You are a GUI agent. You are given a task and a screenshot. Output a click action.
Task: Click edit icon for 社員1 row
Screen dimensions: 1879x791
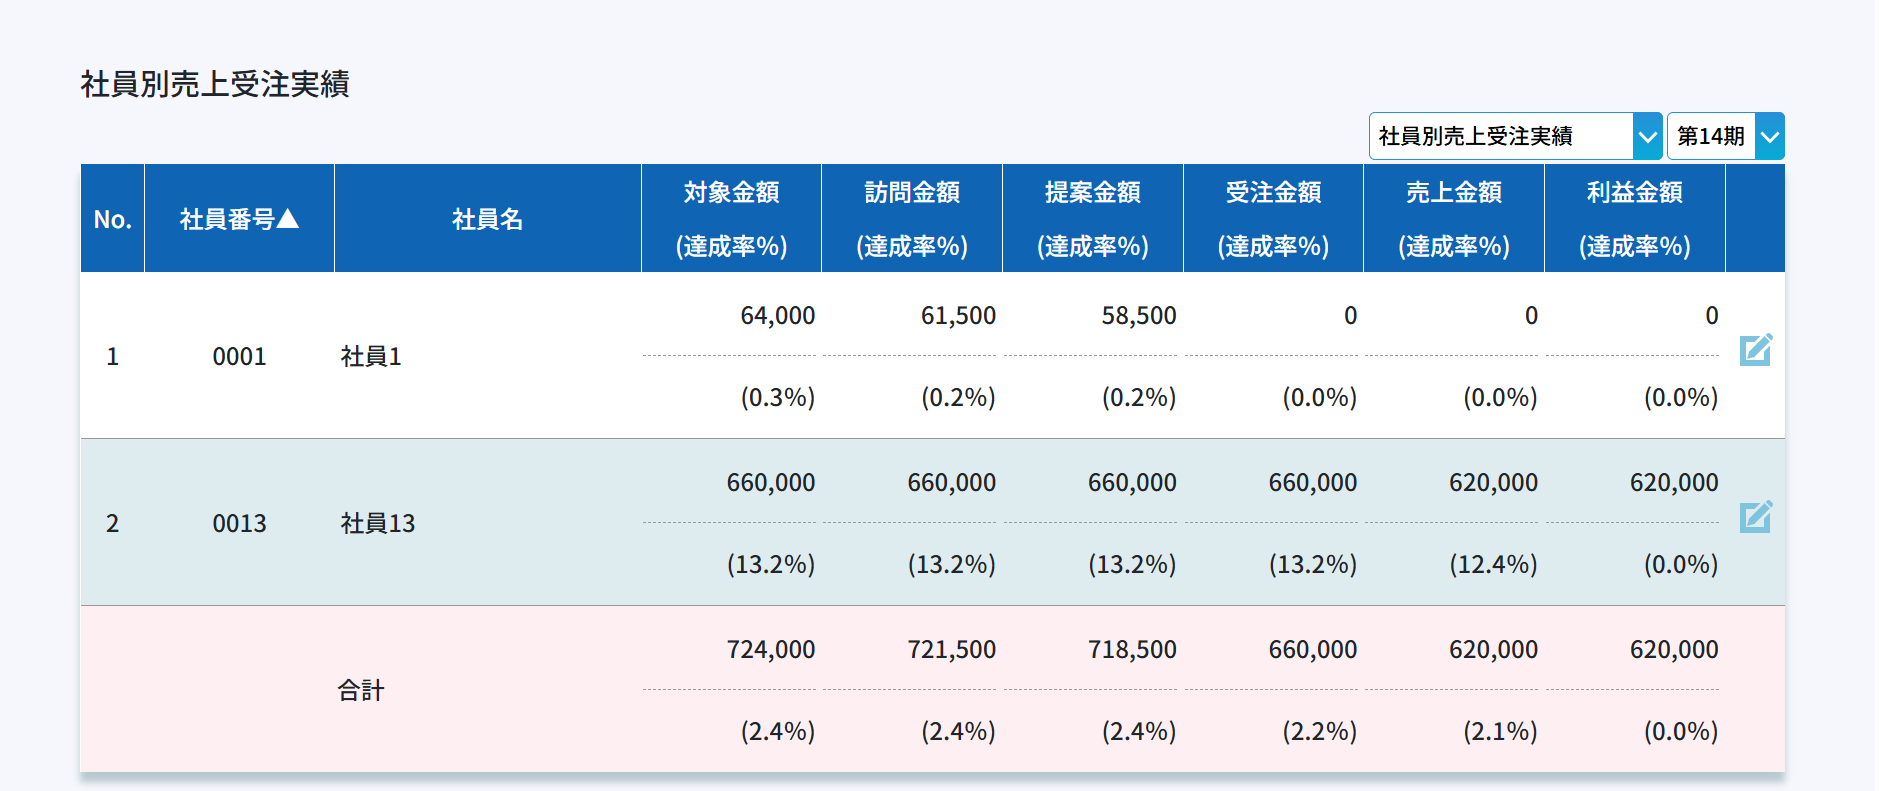[1755, 350]
